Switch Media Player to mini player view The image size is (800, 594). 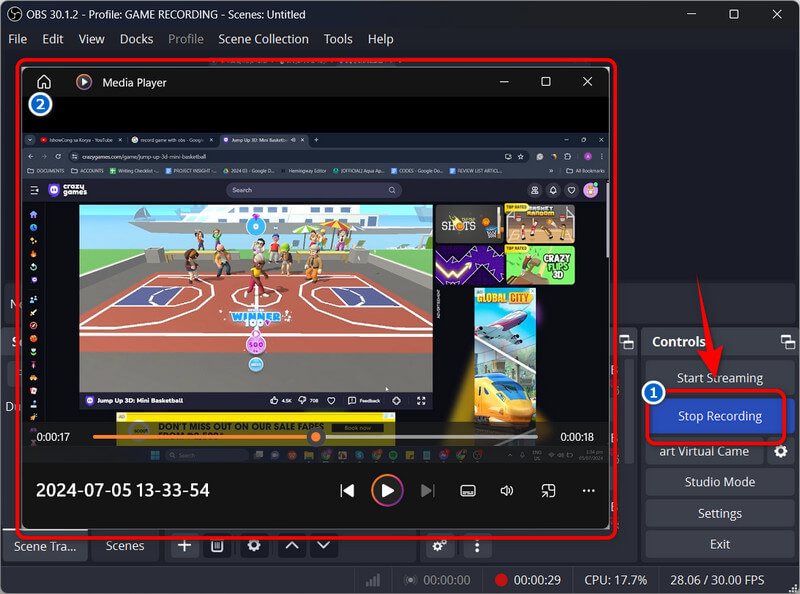pos(548,491)
